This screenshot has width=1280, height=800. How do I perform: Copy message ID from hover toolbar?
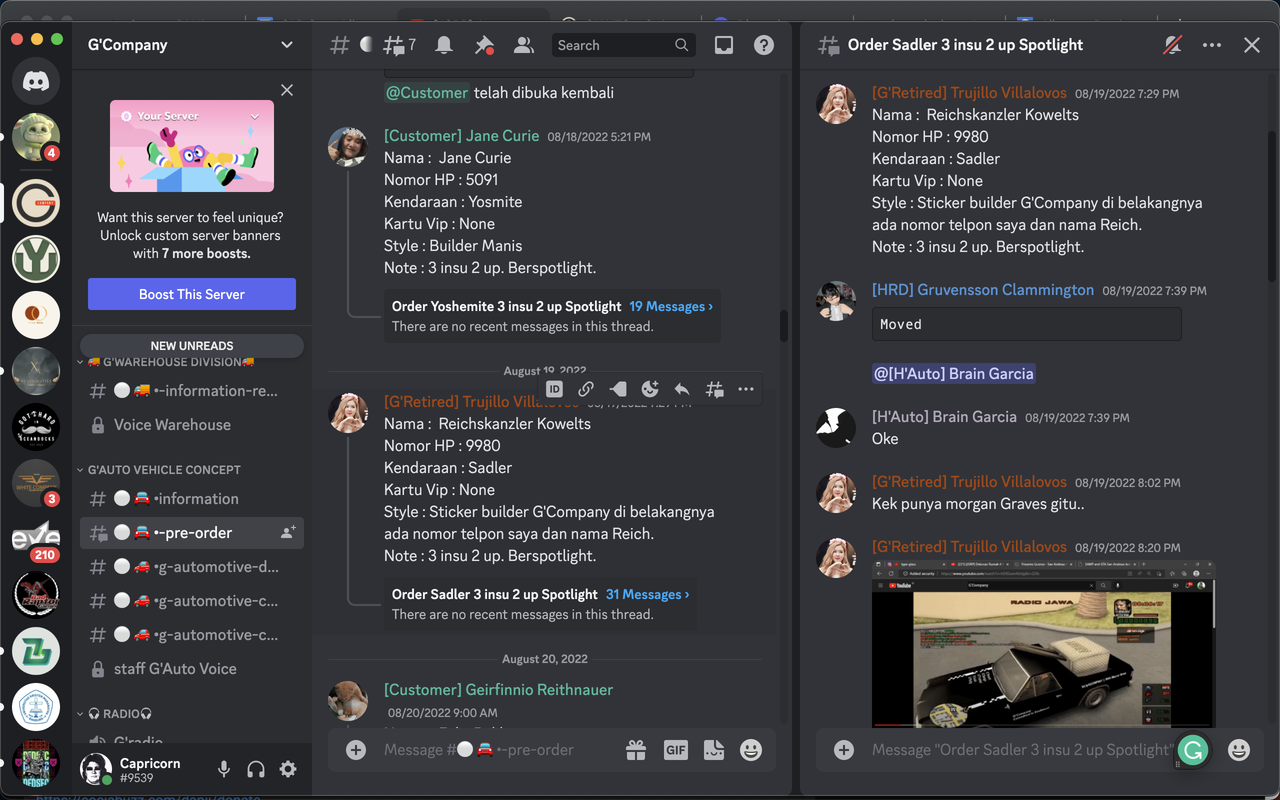pos(554,389)
